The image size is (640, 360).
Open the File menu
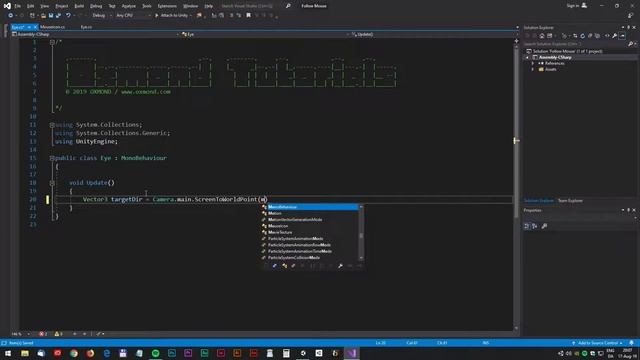pyautogui.click(x=18, y=6)
